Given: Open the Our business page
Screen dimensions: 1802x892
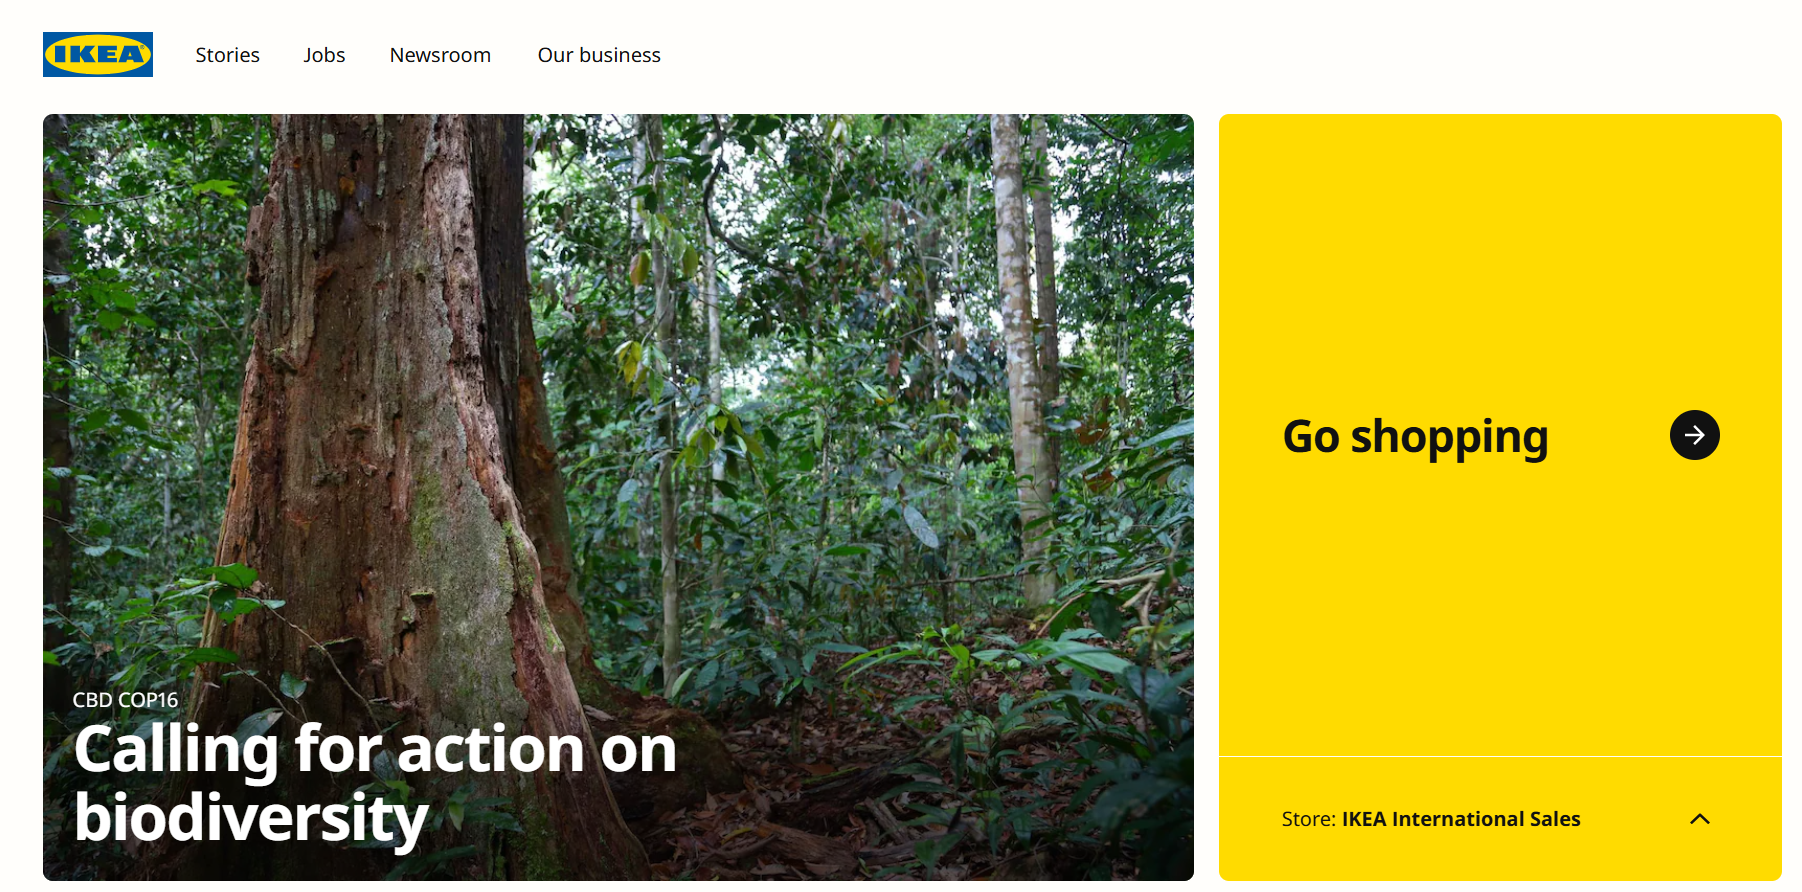Looking at the screenshot, I should coord(599,55).
